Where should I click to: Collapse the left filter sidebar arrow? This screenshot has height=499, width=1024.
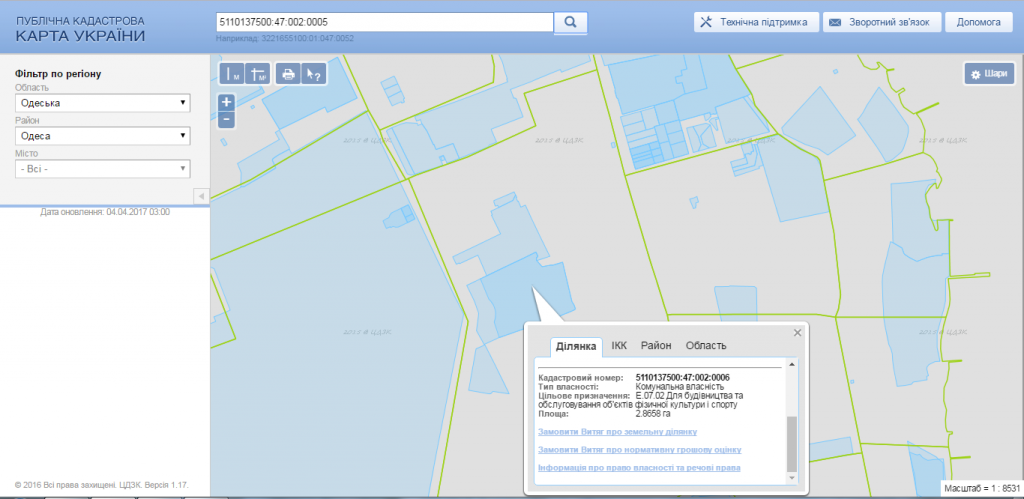[x=200, y=195]
